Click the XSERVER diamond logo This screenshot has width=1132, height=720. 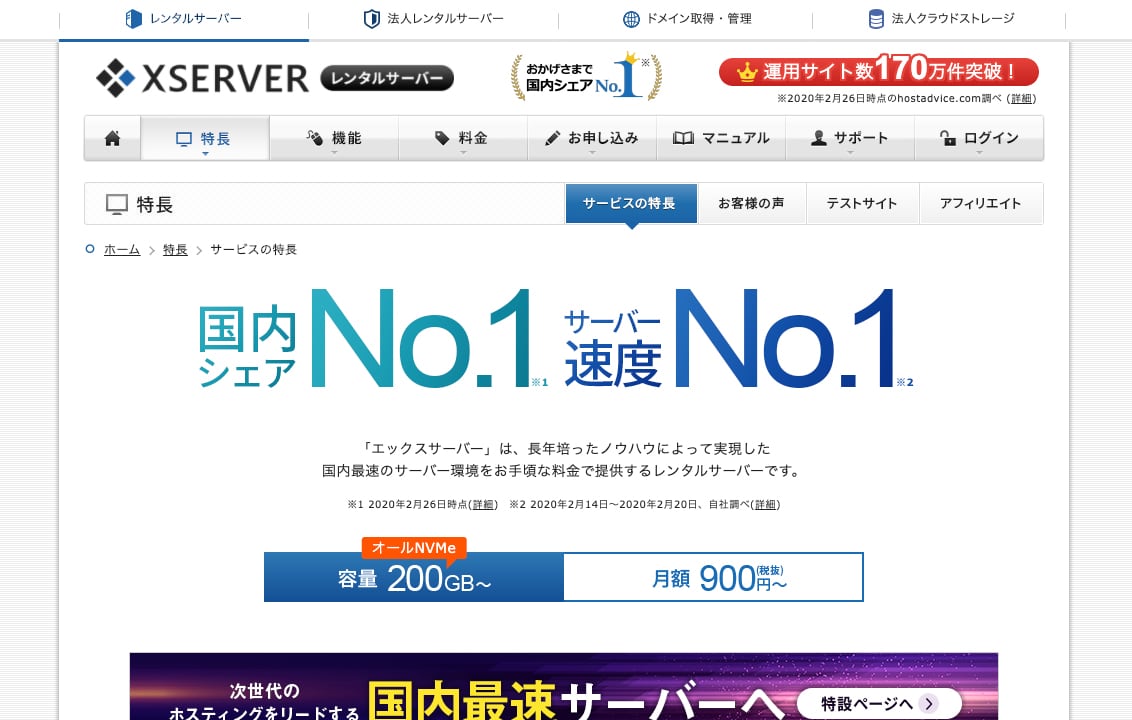[117, 77]
